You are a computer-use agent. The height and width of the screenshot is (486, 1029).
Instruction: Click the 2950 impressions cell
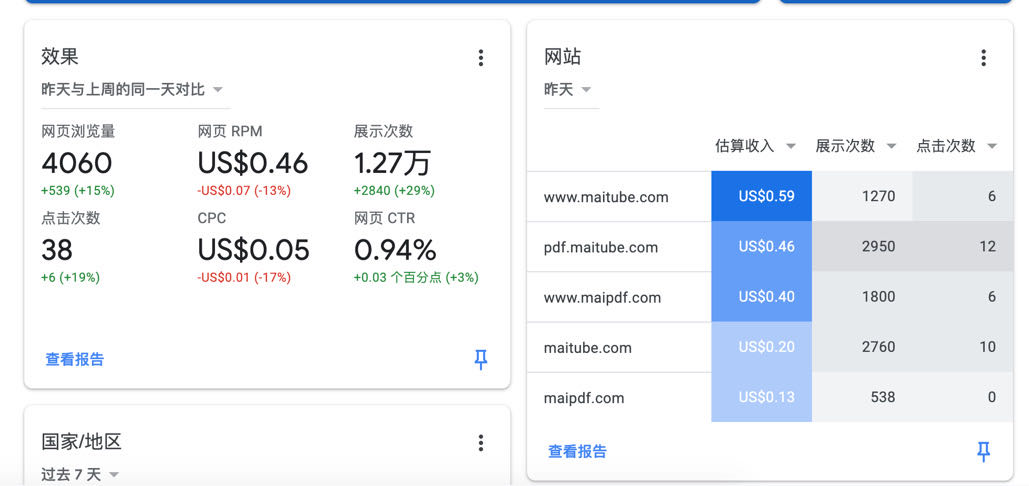tap(862, 247)
